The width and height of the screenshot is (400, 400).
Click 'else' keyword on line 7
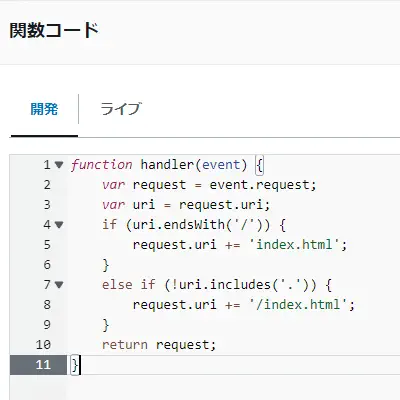pos(117,285)
